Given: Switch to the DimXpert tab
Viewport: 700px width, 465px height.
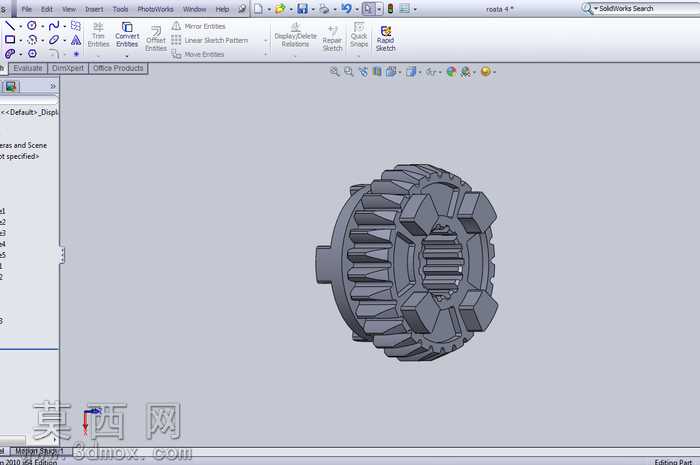Looking at the screenshot, I should (x=68, y=68).
